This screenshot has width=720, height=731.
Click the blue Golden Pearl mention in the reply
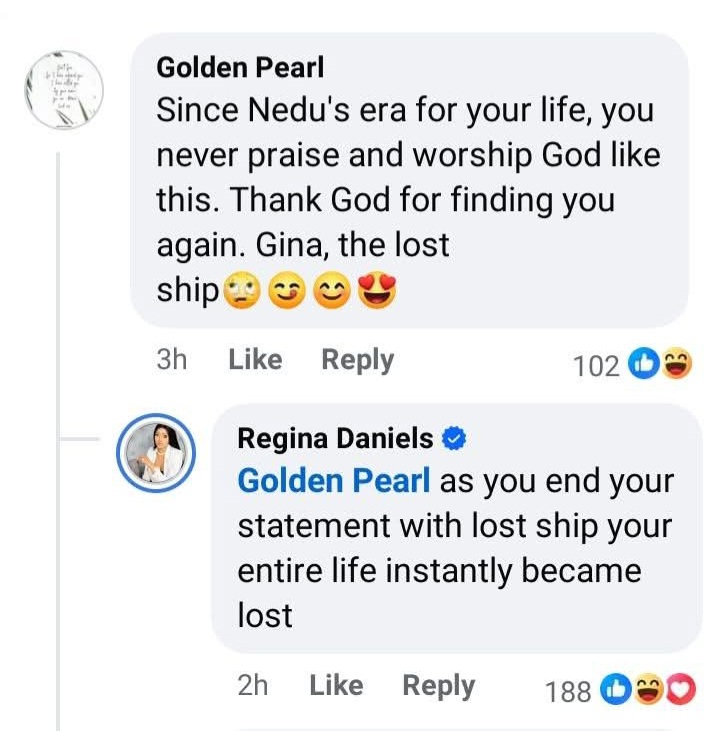[334, 481]
